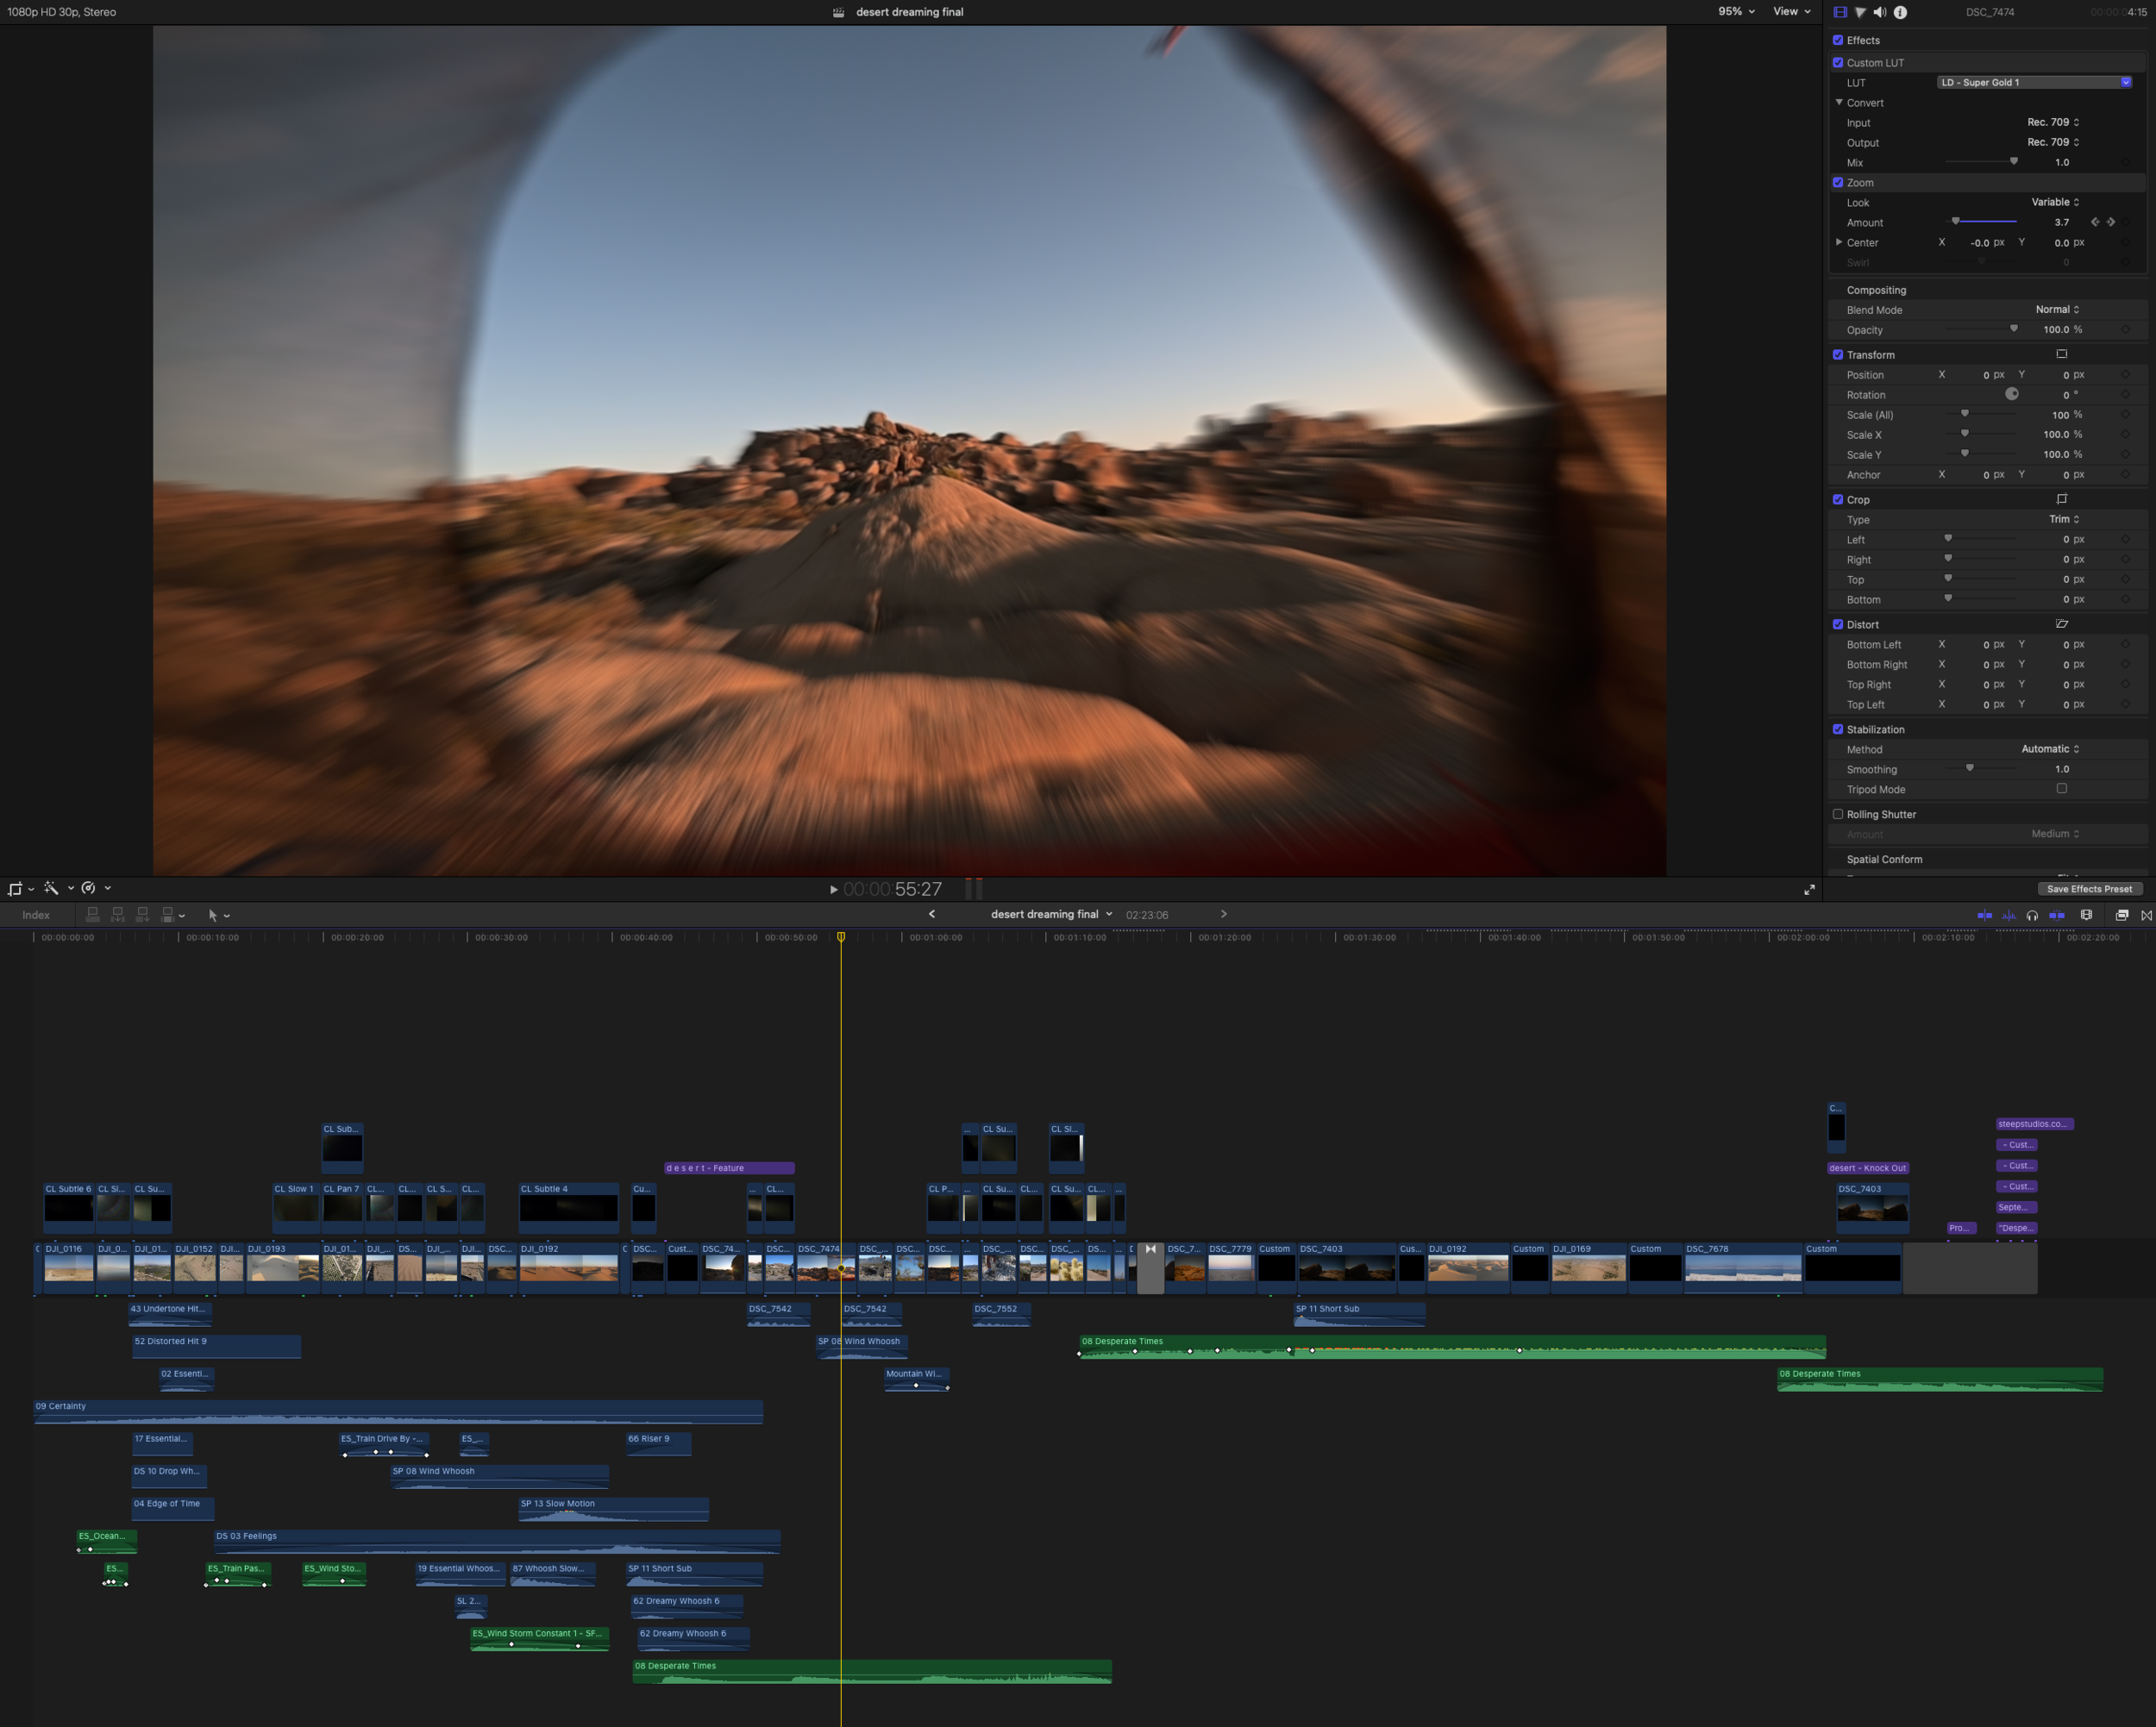Enable the Rolling Shutter checkbox
This screenshot has width=2156, height=1727.
coord(1838,814)
